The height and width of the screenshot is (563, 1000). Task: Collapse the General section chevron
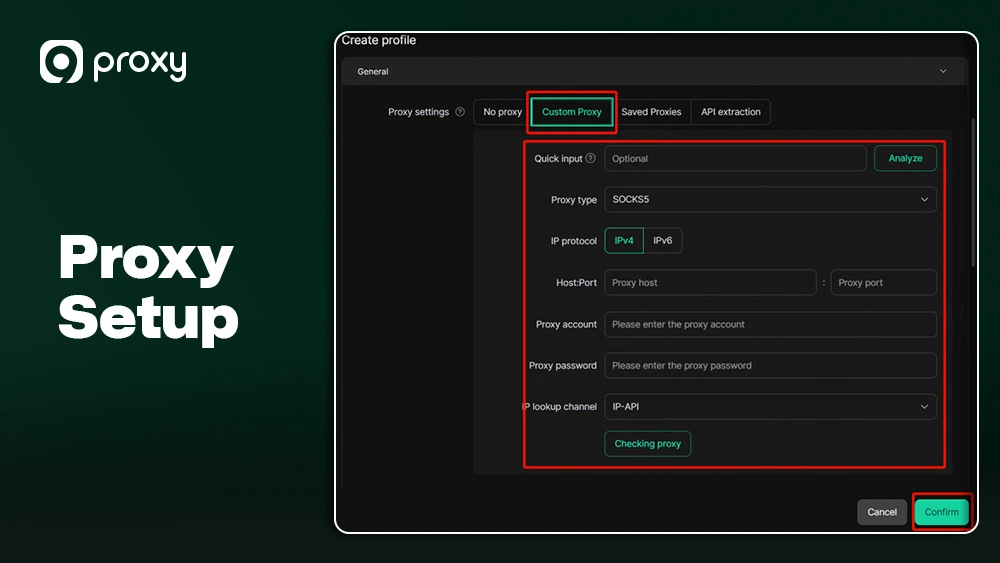point(943,71)
